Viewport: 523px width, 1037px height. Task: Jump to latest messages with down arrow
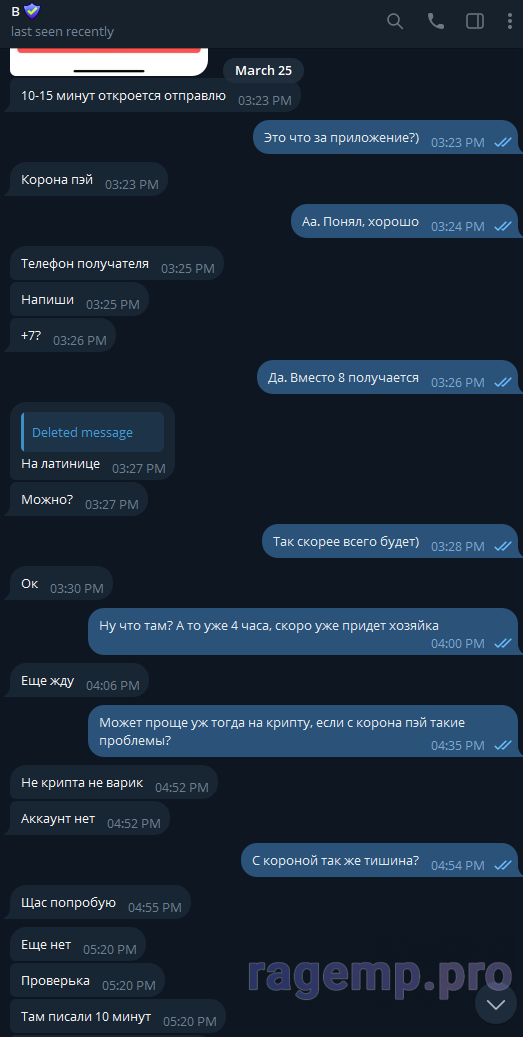coord(496,1005)
